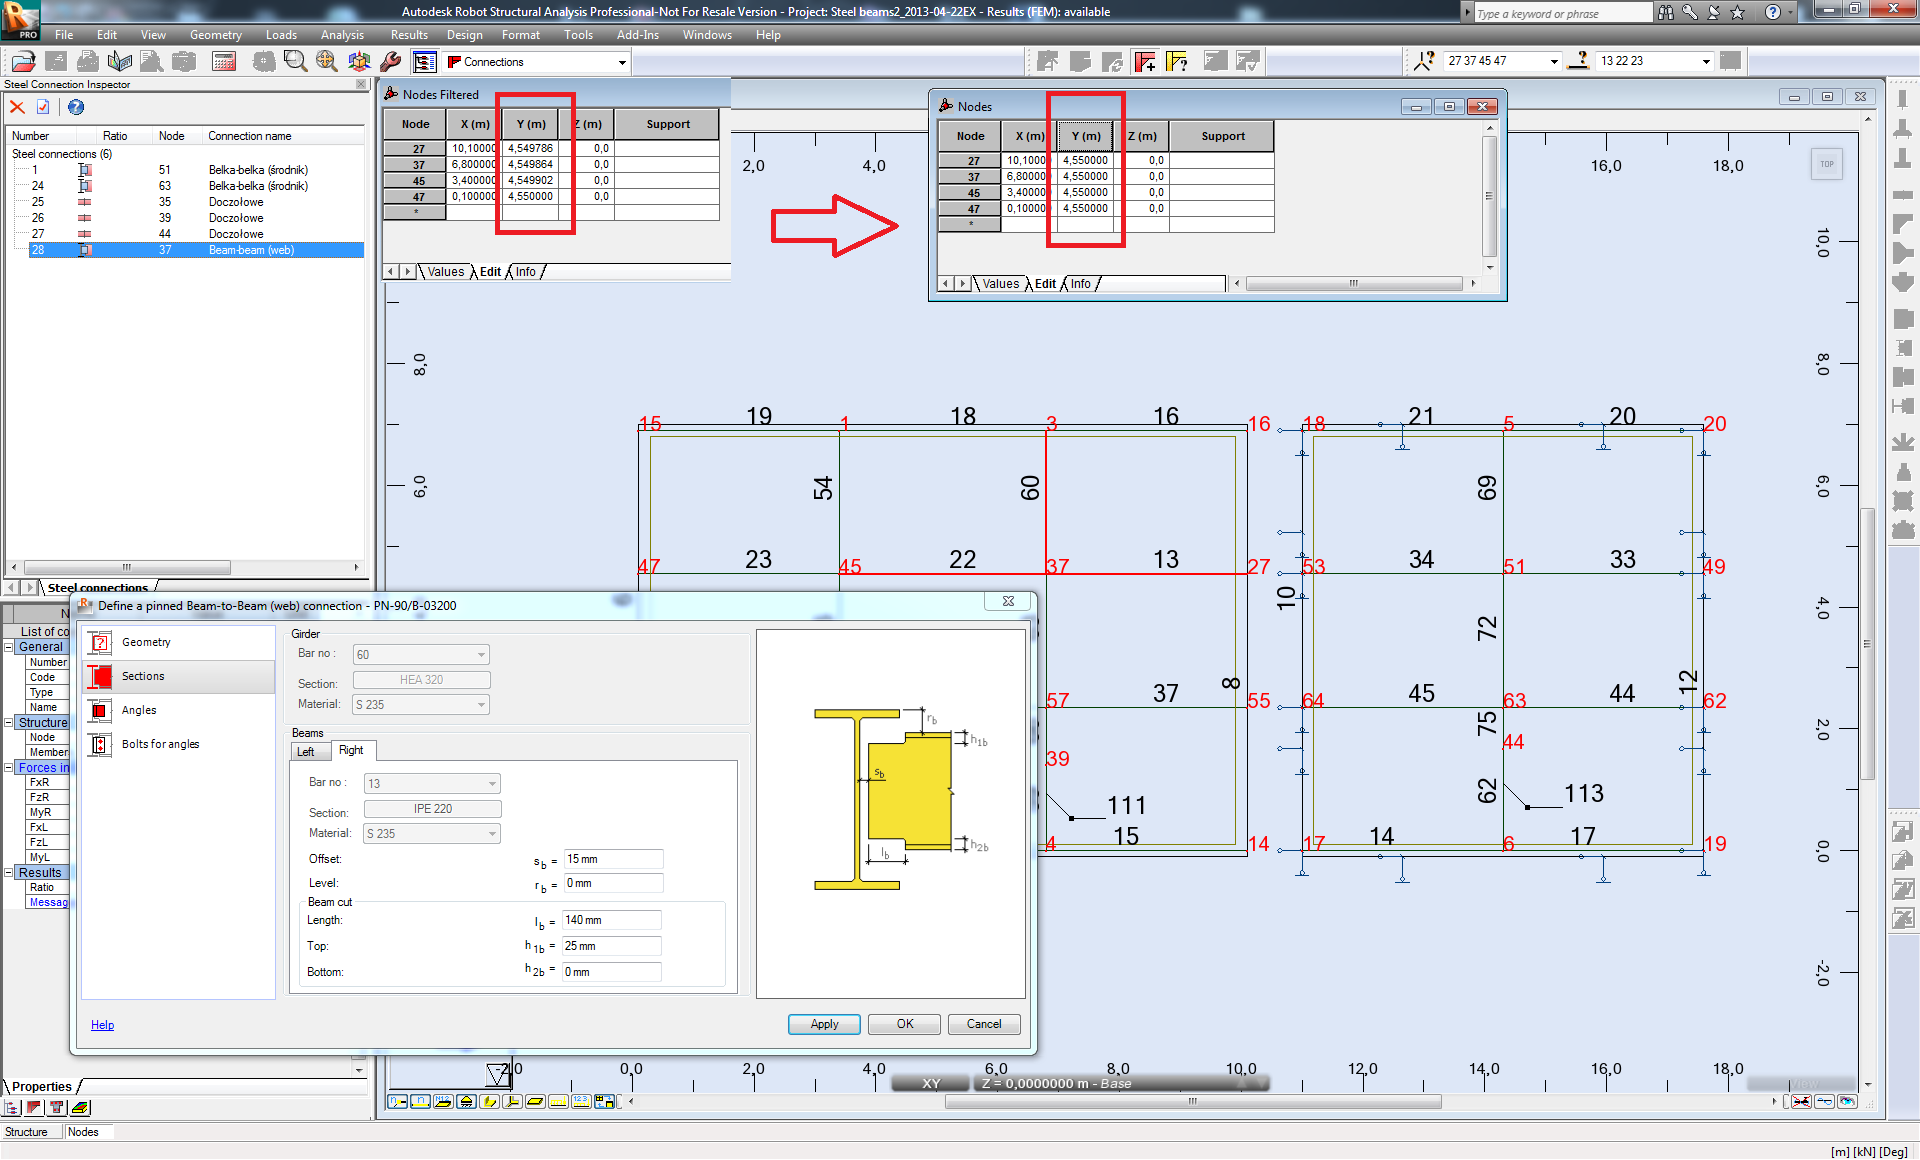Click the Angles icon in the connection dialog
Viewport: 1920px width, 1160px height.
(100, 710)
